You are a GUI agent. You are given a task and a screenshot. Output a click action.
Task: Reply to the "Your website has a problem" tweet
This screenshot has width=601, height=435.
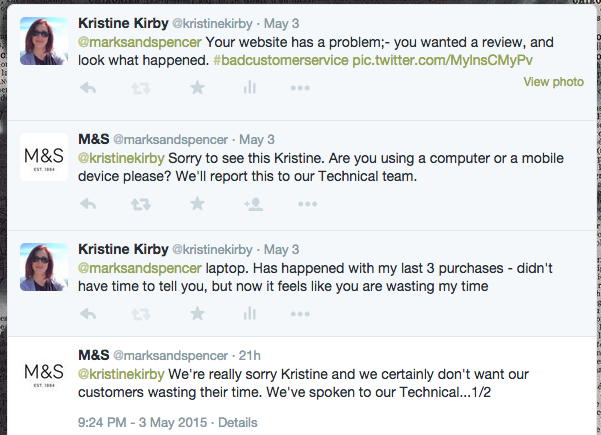coord(88,88)
